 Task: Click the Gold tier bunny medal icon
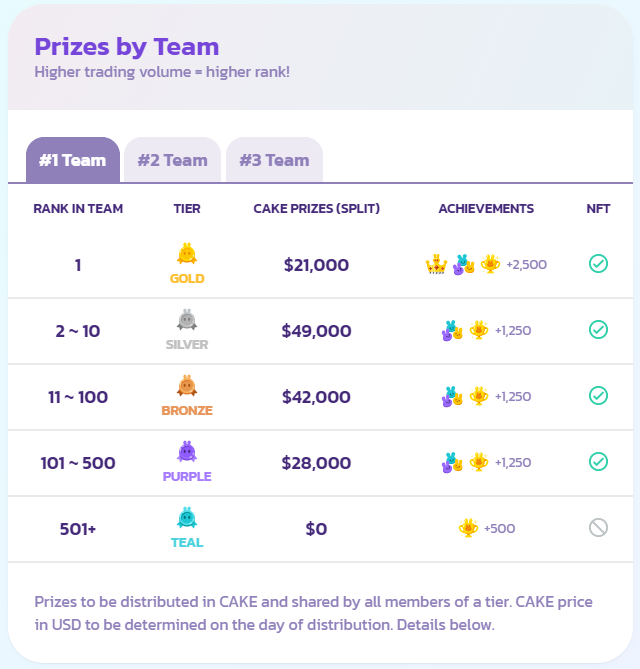[x=187, y=254]
